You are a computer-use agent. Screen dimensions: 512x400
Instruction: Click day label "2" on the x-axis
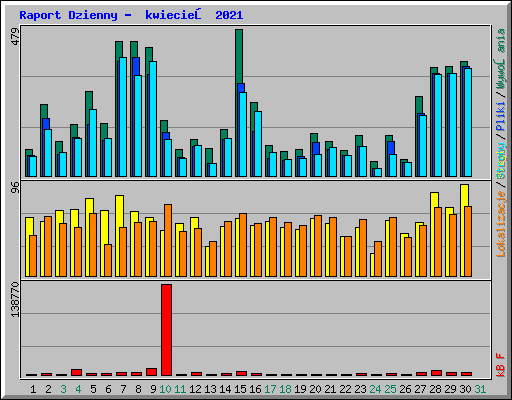(48, 389)
